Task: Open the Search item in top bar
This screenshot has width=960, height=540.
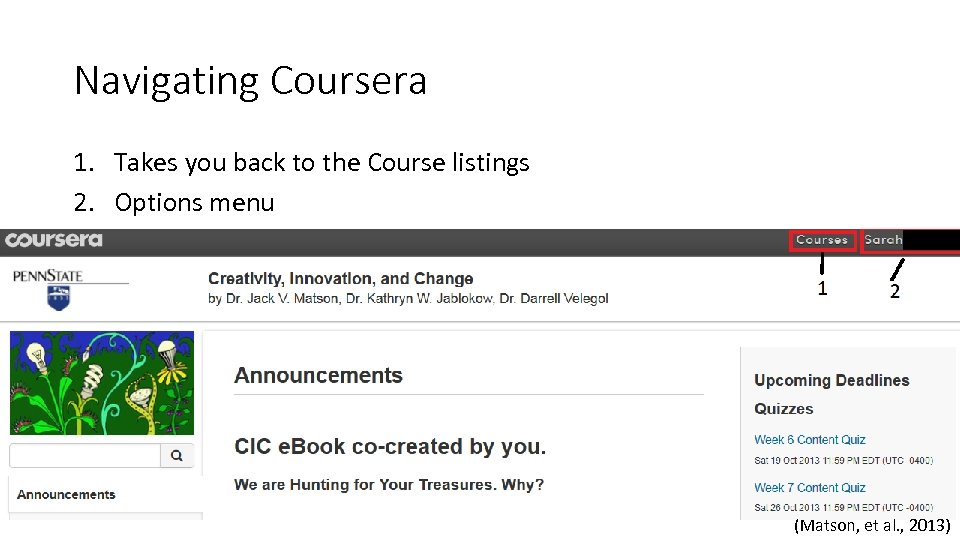Action: (x=883, y=240)
